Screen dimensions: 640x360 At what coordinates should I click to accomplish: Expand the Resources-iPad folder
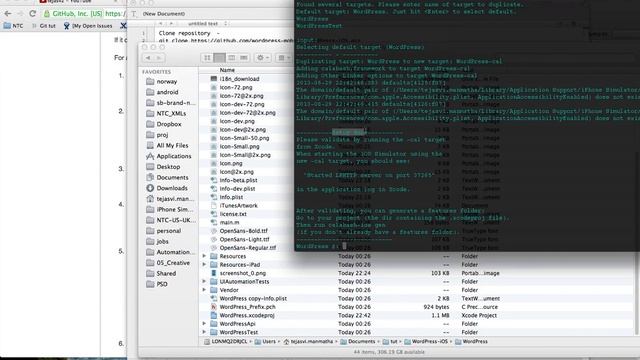[x=204, y=264]
